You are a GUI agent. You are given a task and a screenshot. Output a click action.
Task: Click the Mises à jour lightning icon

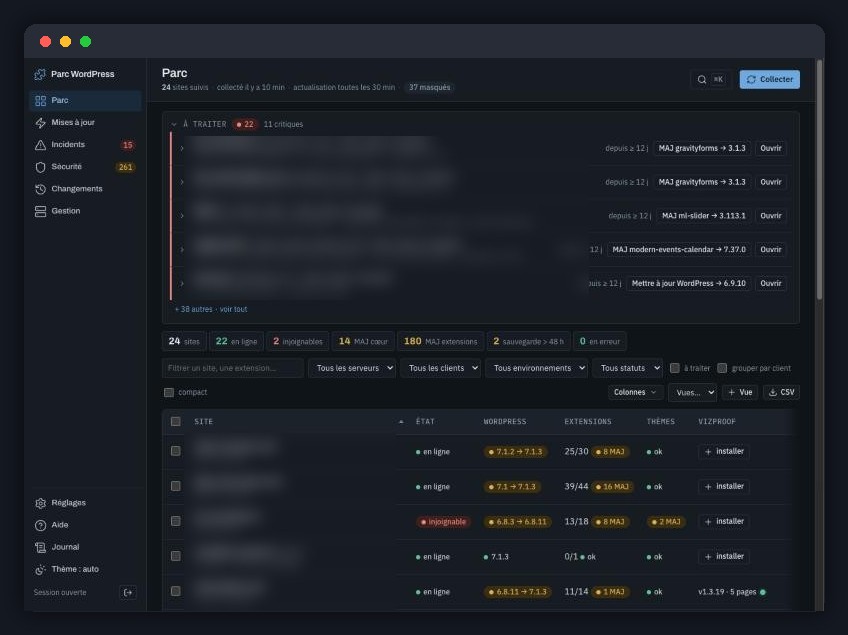click(41, 123)
